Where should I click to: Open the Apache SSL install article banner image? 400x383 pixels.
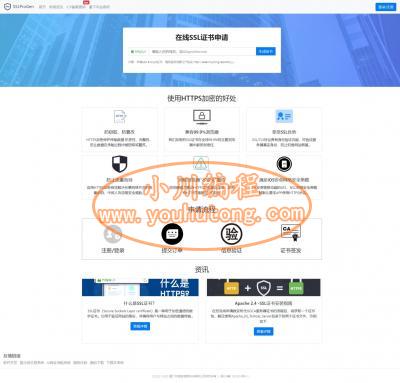pos(263,287)
